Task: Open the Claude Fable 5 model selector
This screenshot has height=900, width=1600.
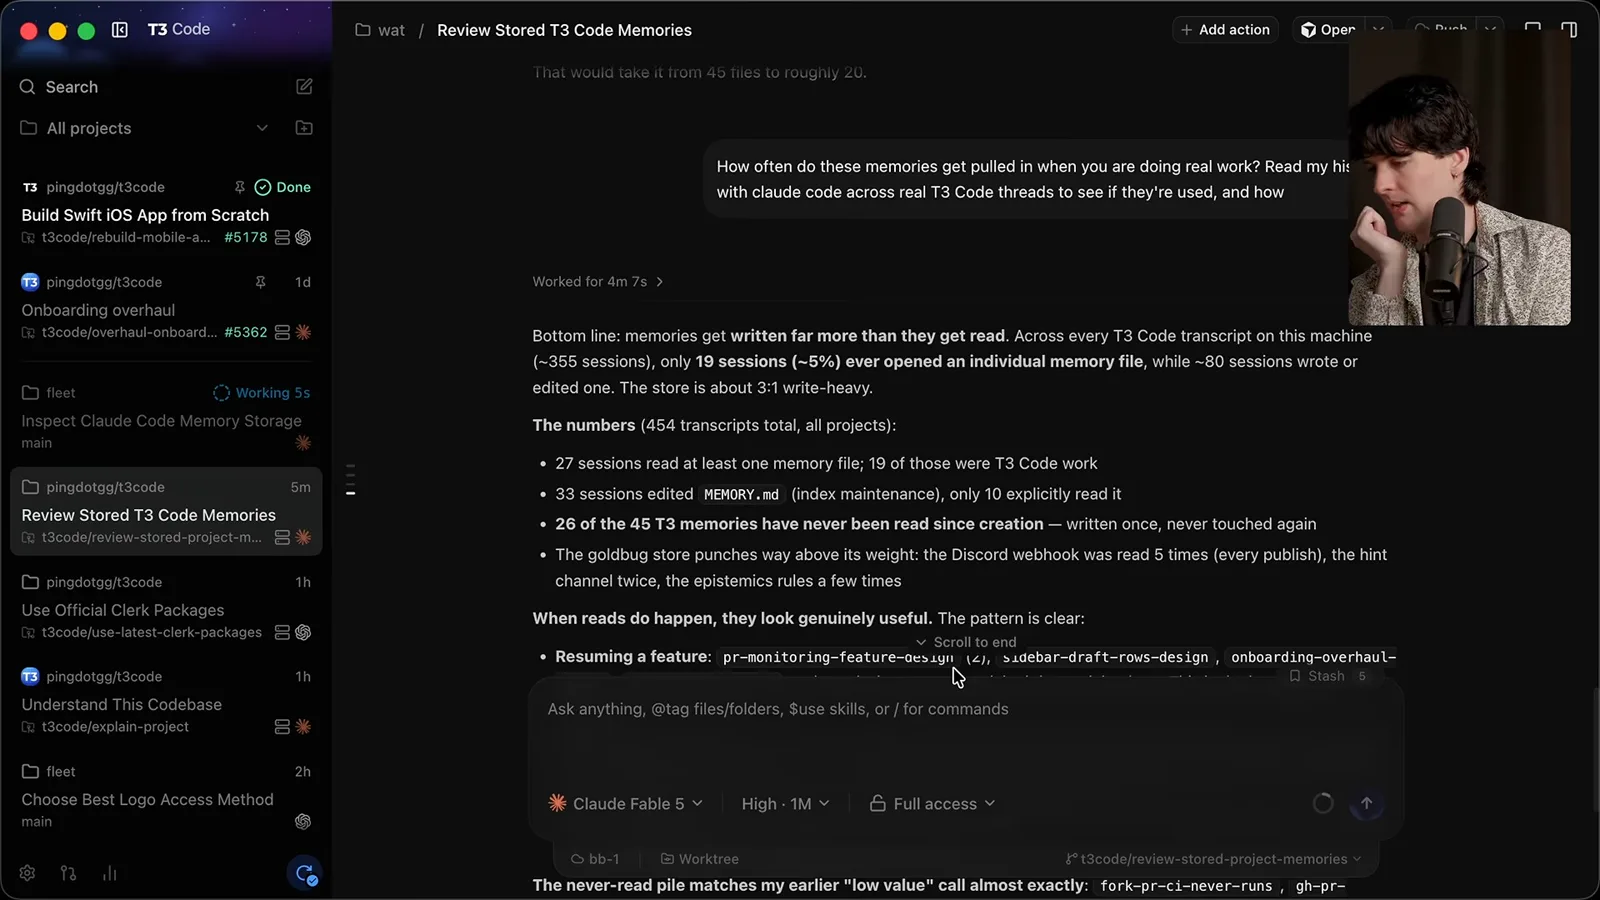Action: (626, 803)
